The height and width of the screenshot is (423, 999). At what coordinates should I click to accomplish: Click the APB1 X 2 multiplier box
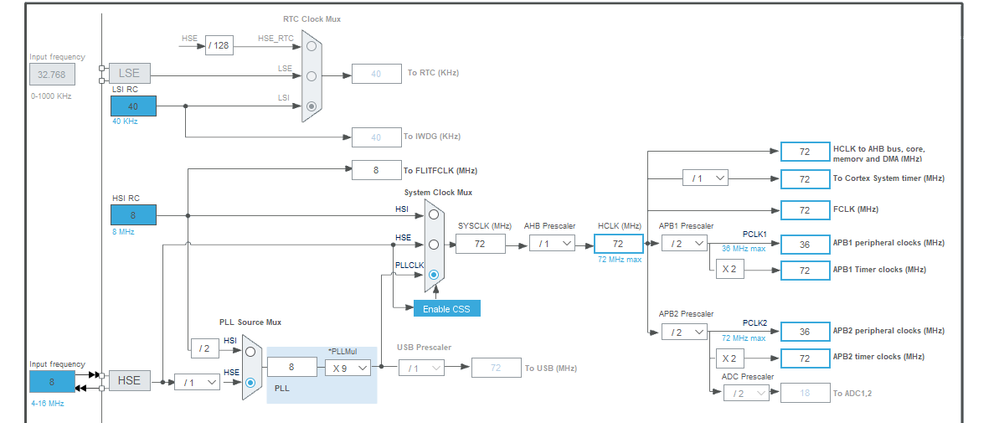coord(729,269)
